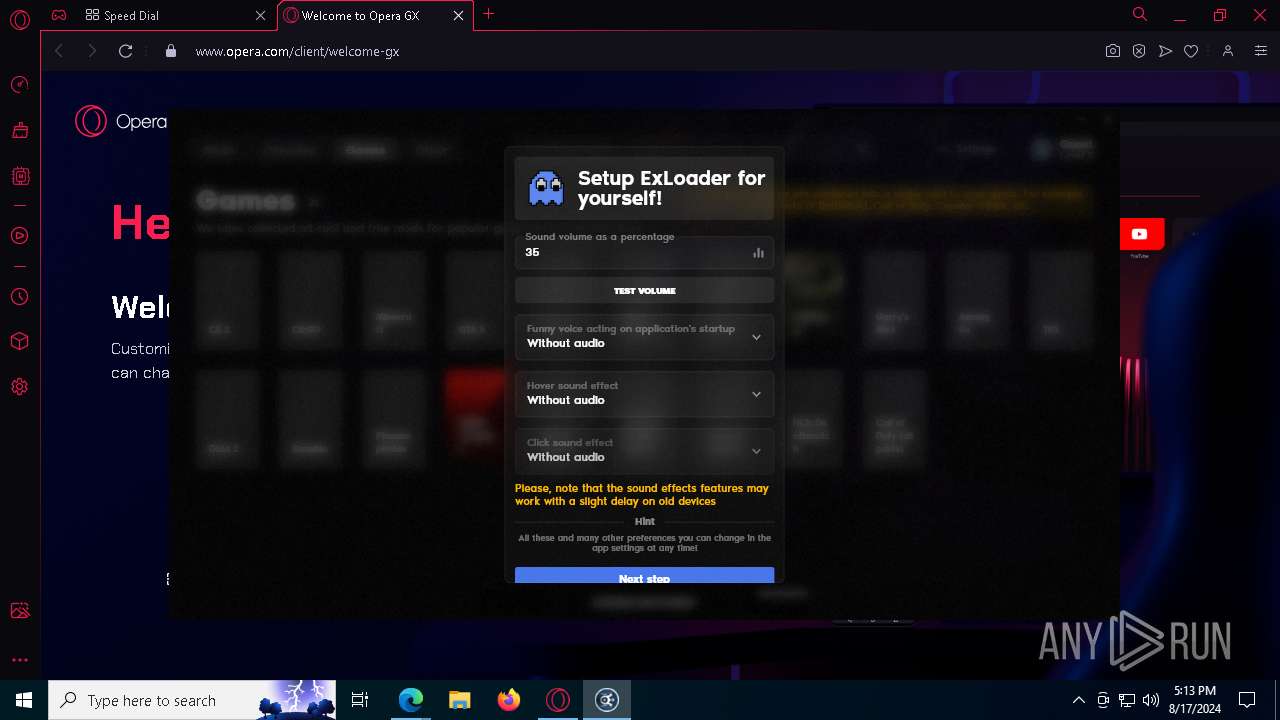Reload the current page

125,51
